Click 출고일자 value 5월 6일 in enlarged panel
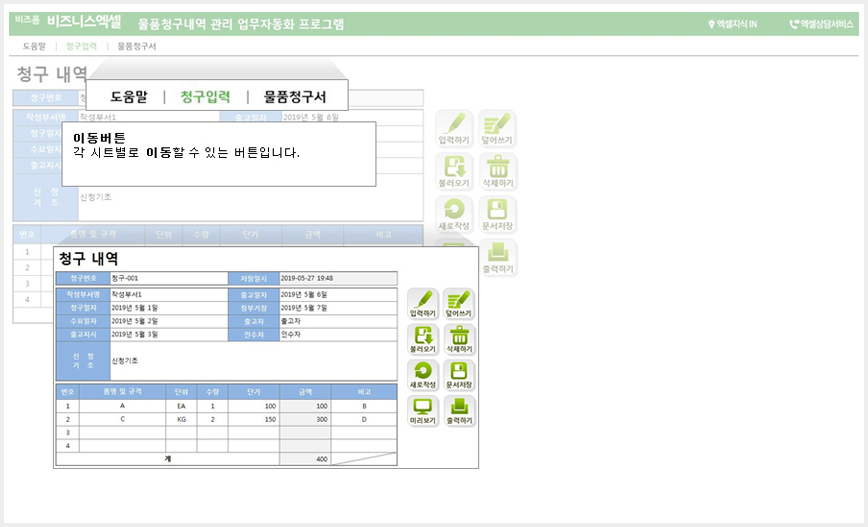Screen dimensions: 868x527 click(338, 294)
